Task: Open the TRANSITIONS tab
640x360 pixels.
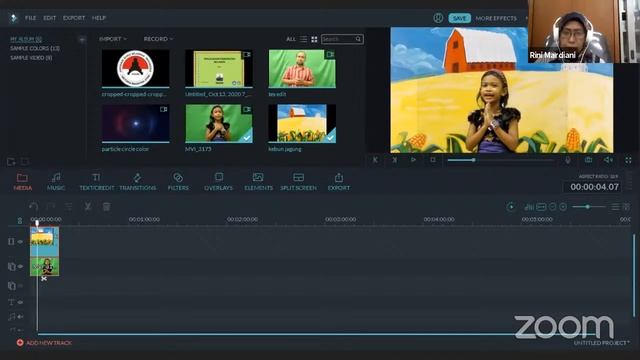Action: click(138, 182)
